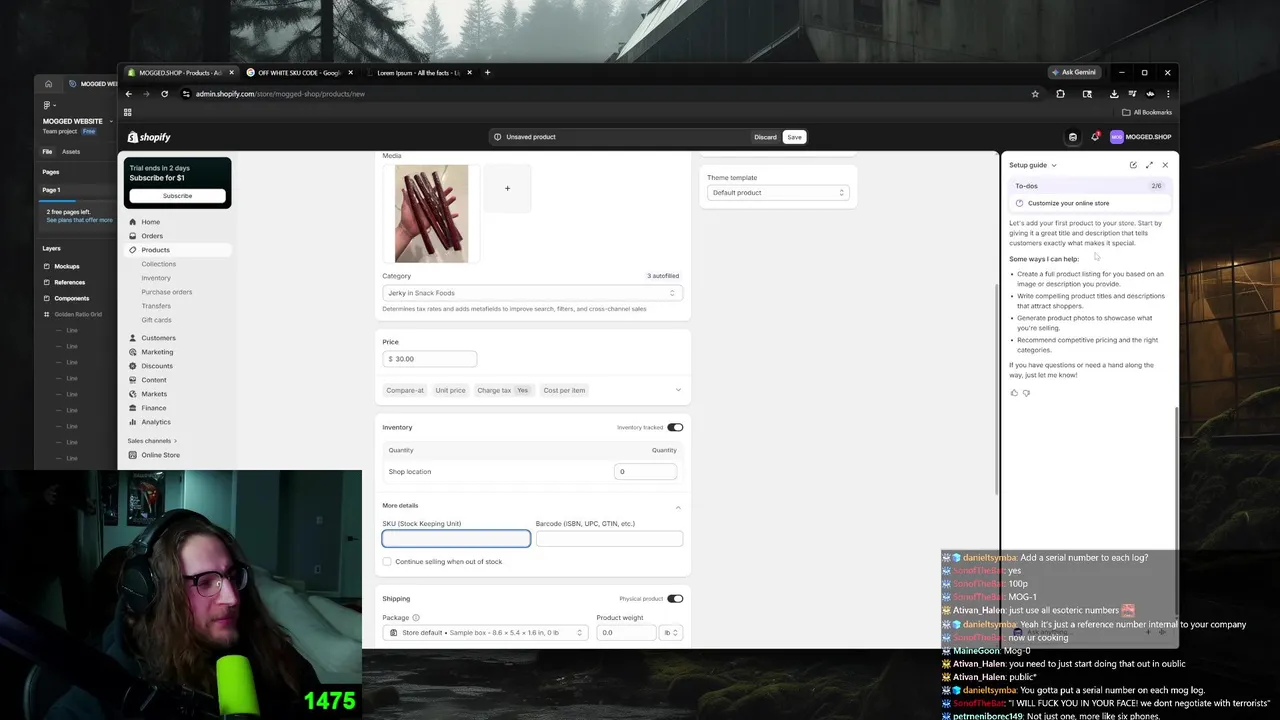The width and height of the screenshot is (1280, 720).
Task: Reload the browser page
Action: tap(164, 94)
